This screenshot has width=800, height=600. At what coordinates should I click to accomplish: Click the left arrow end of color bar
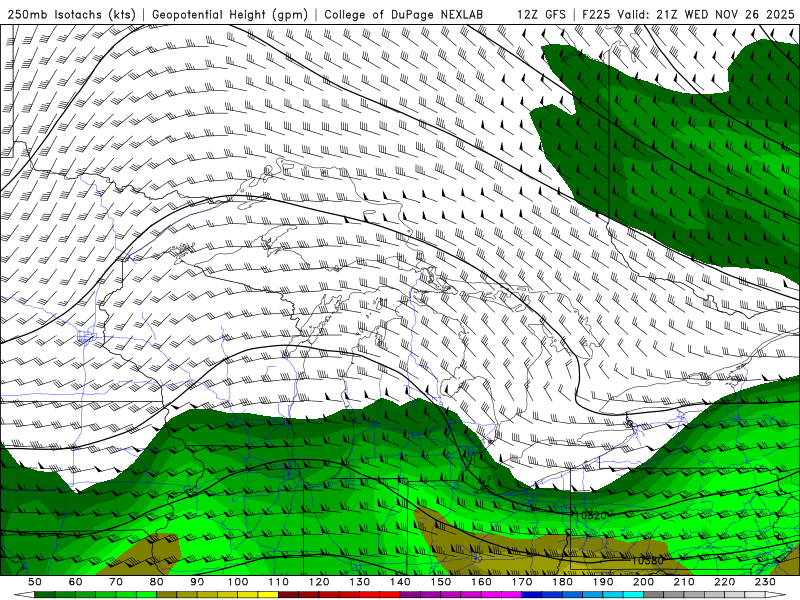click(x=24, y=595)
